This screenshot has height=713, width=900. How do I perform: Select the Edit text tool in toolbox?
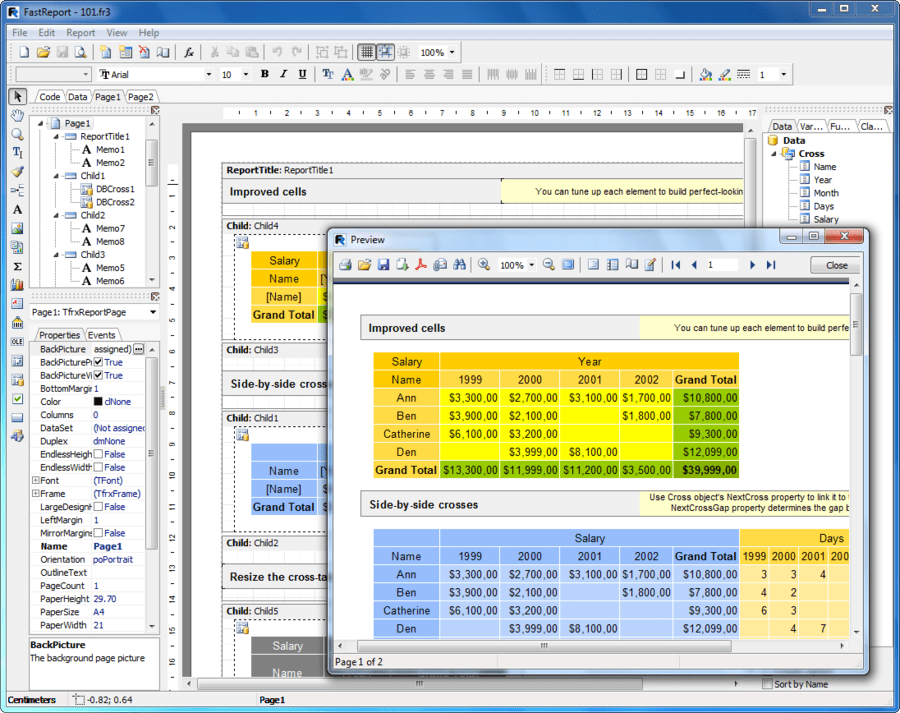(17, 153)
